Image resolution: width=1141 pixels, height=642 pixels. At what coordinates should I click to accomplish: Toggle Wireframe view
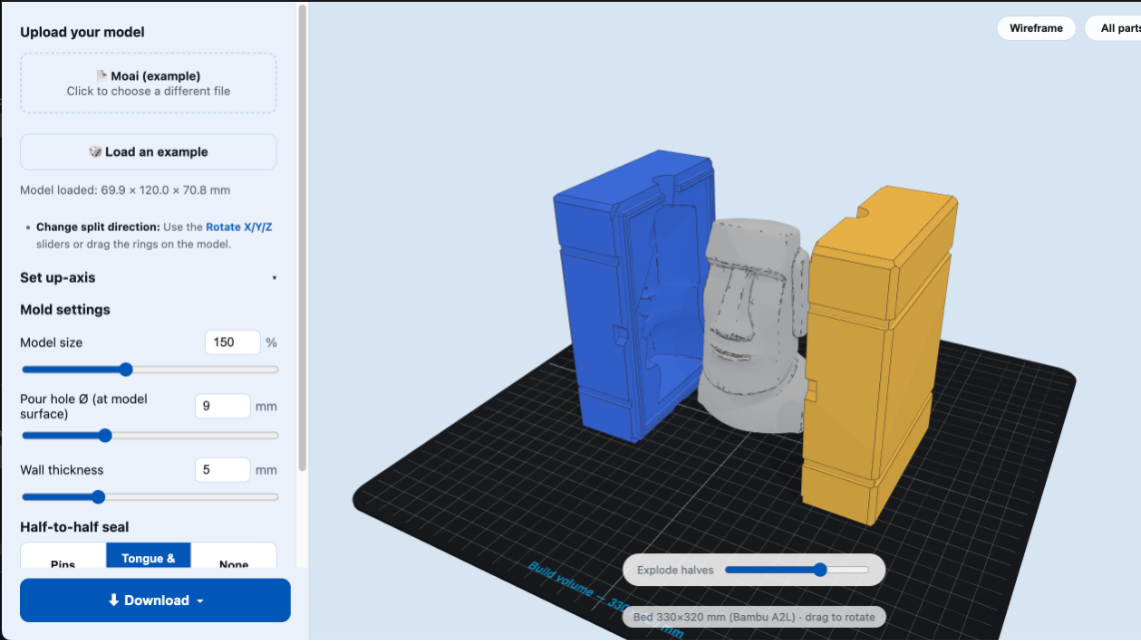tap(1036, 28)
